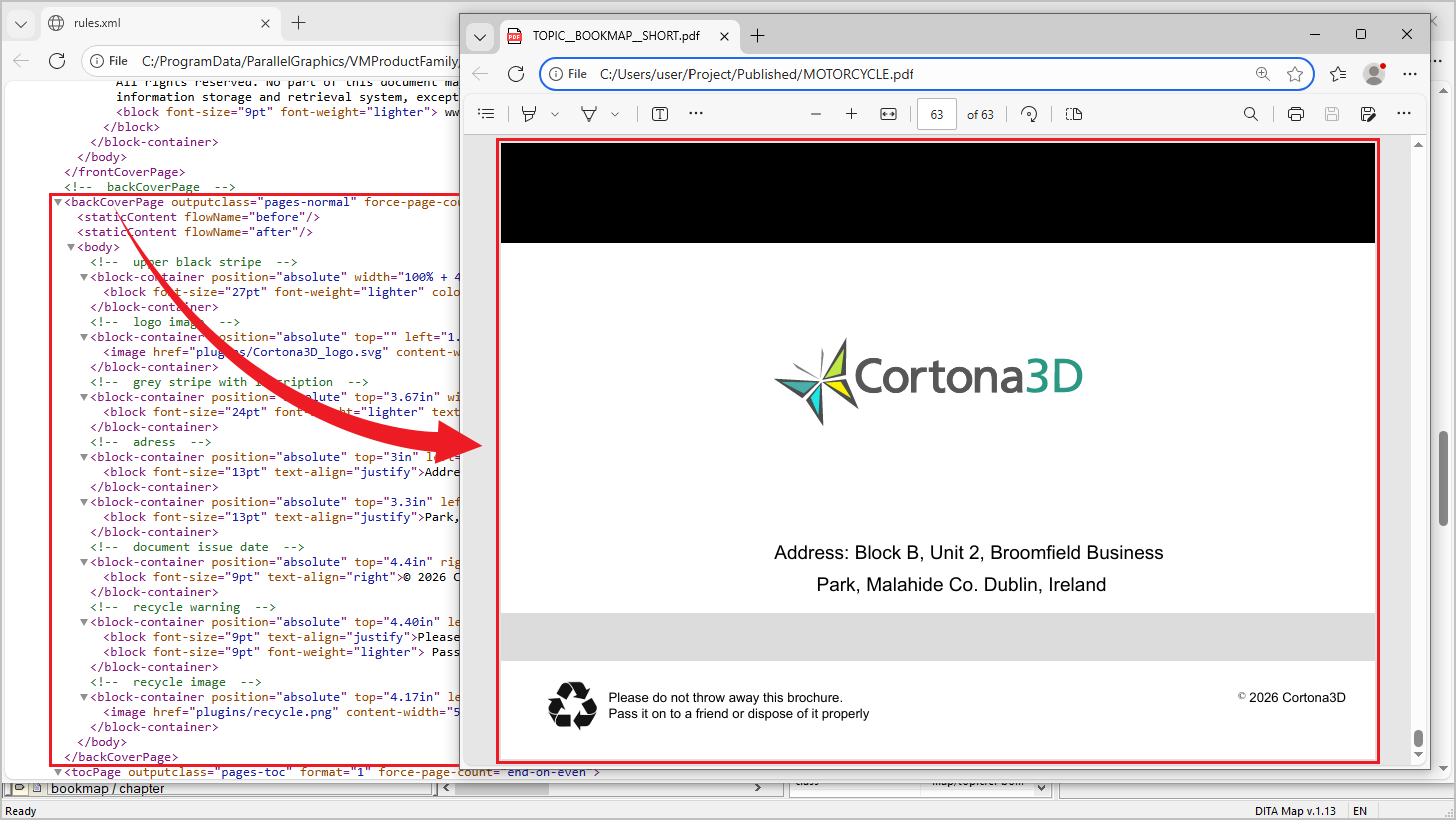Select the Add text tool

click(x=660, y=114)
